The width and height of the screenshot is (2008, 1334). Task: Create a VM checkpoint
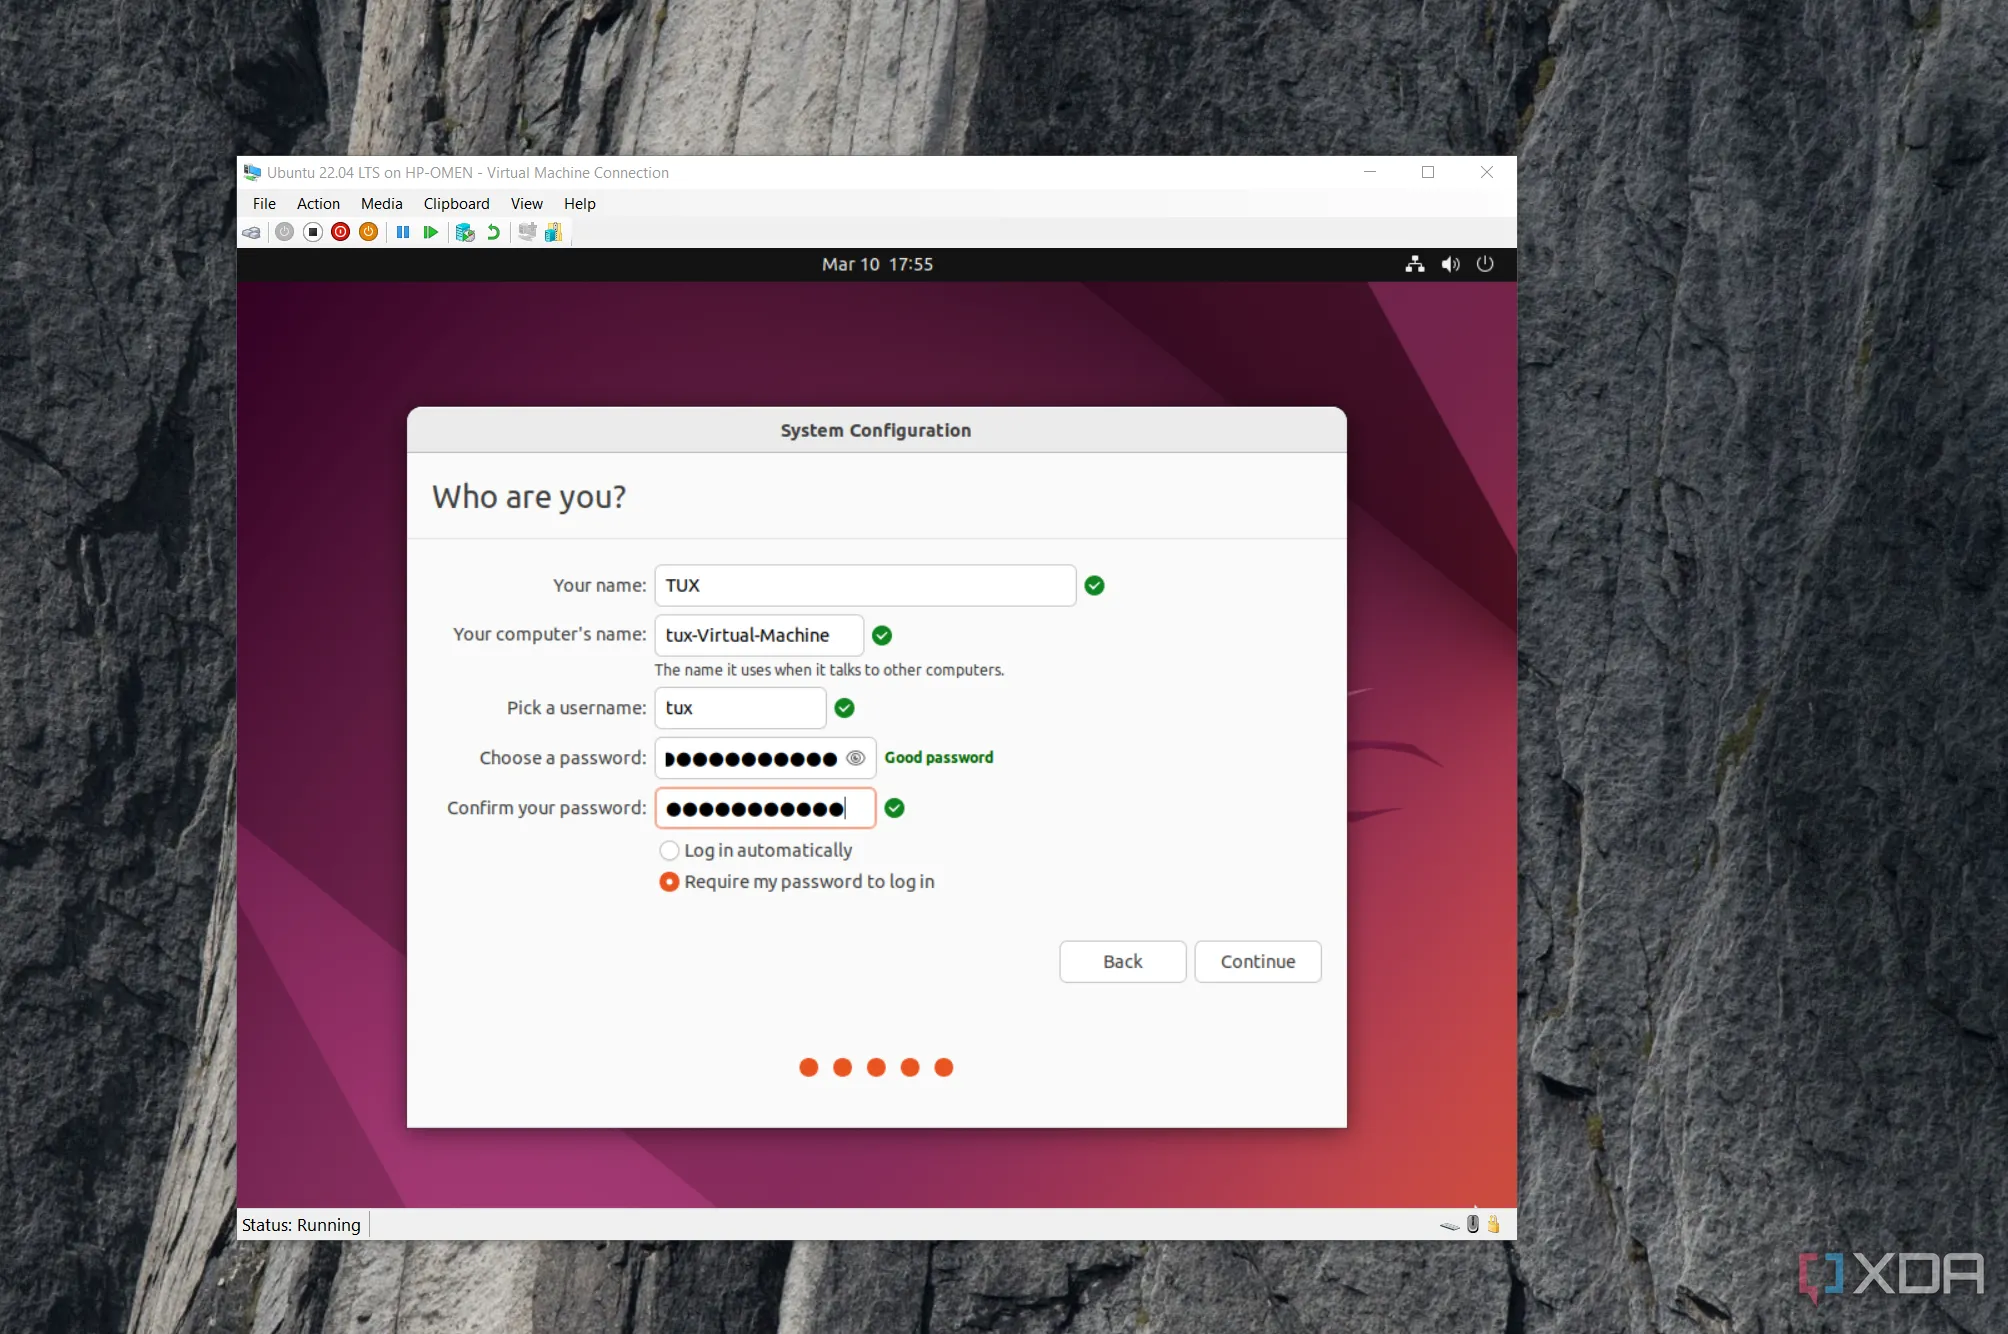(465, 232)
